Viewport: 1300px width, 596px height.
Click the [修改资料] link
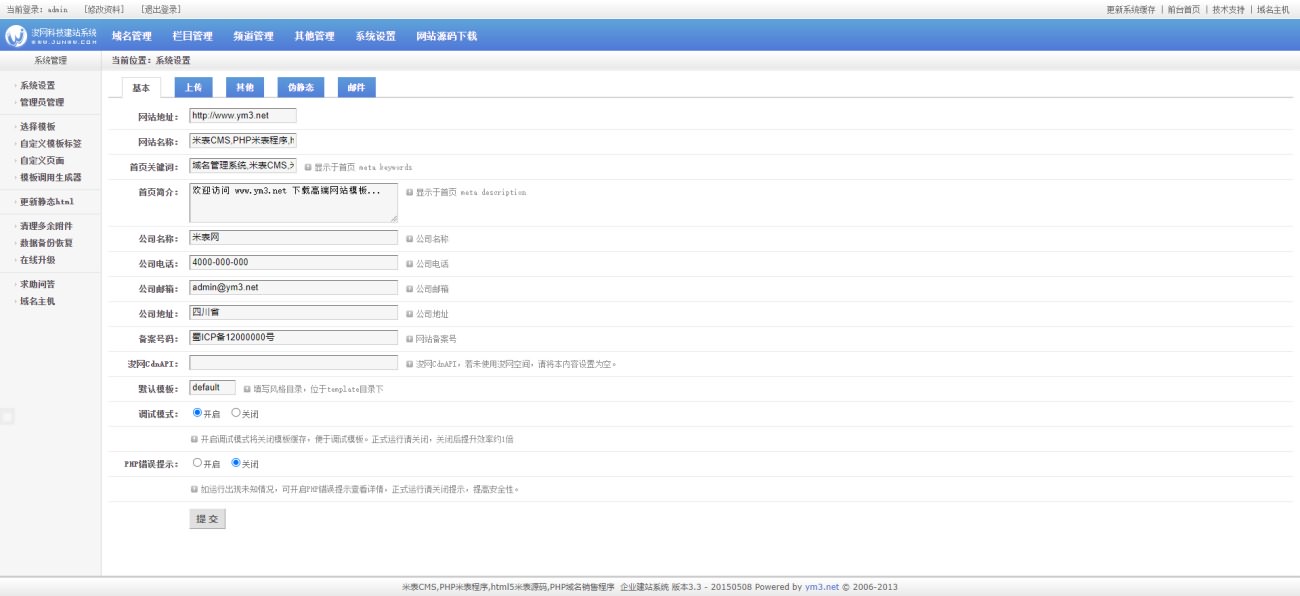105,9
